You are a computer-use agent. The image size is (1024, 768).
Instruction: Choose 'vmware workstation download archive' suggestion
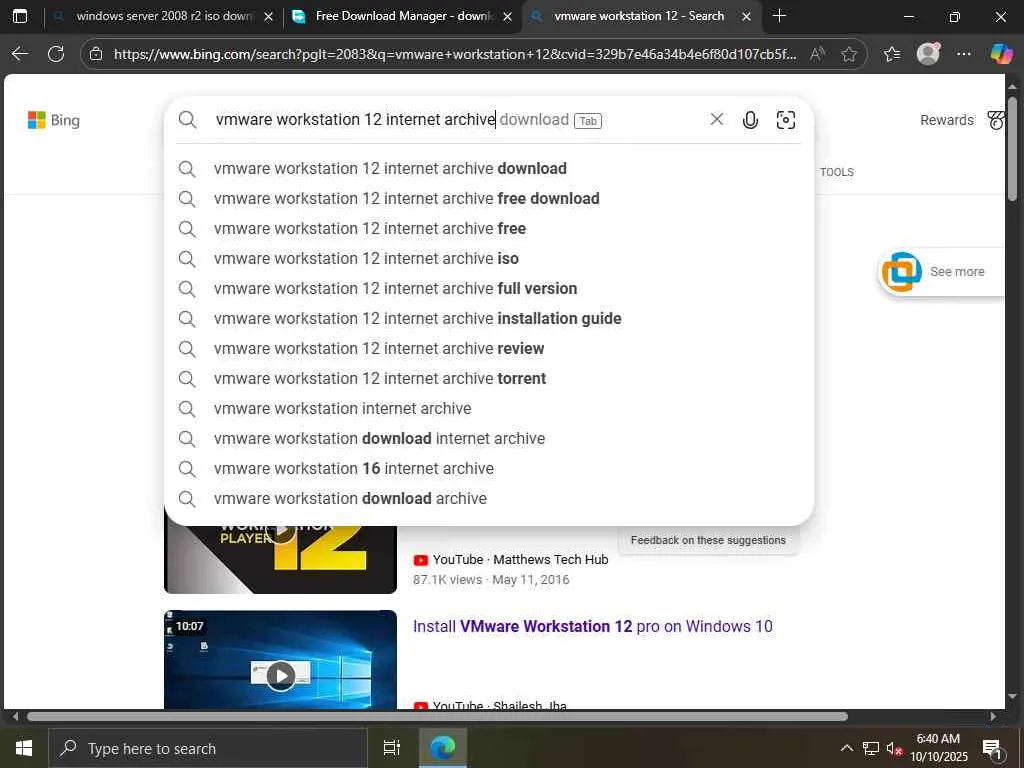pyautogui.click(x=488, y=499)
